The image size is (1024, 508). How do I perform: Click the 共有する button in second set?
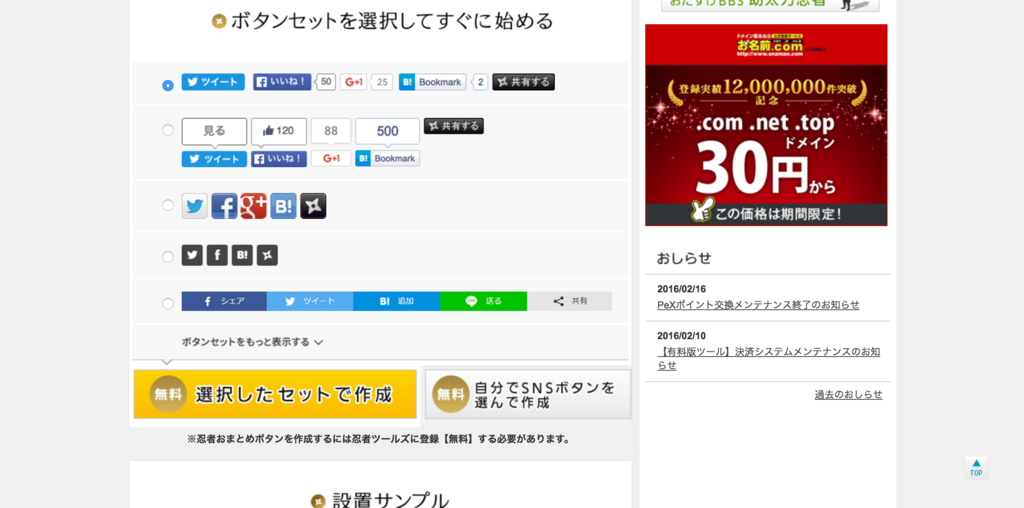point(454,126)
